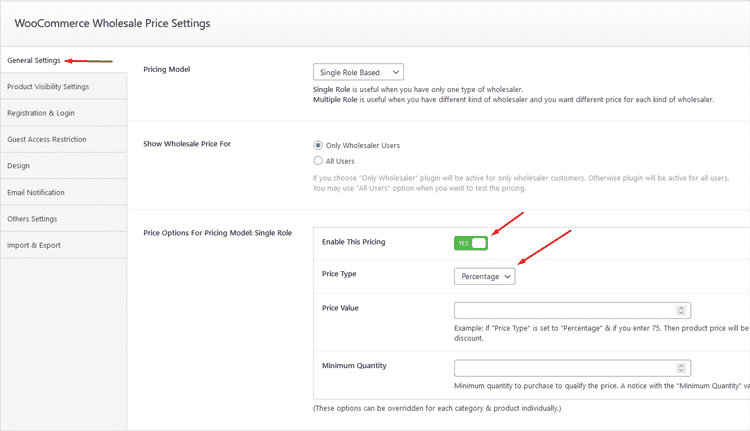Select the Multiple Role description line
This screenshot has width=750, height=431.
(x=514, y=99)
